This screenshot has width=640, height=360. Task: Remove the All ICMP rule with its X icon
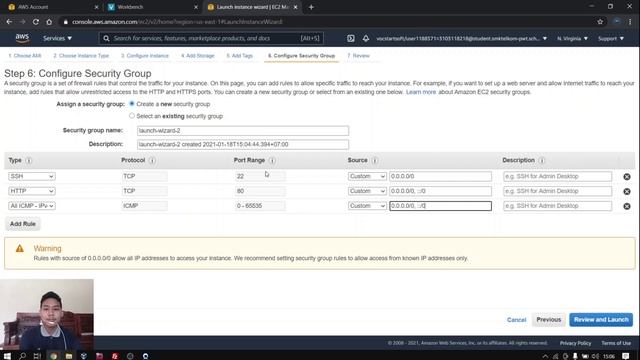pyautogui.click(x=627, y=206)
